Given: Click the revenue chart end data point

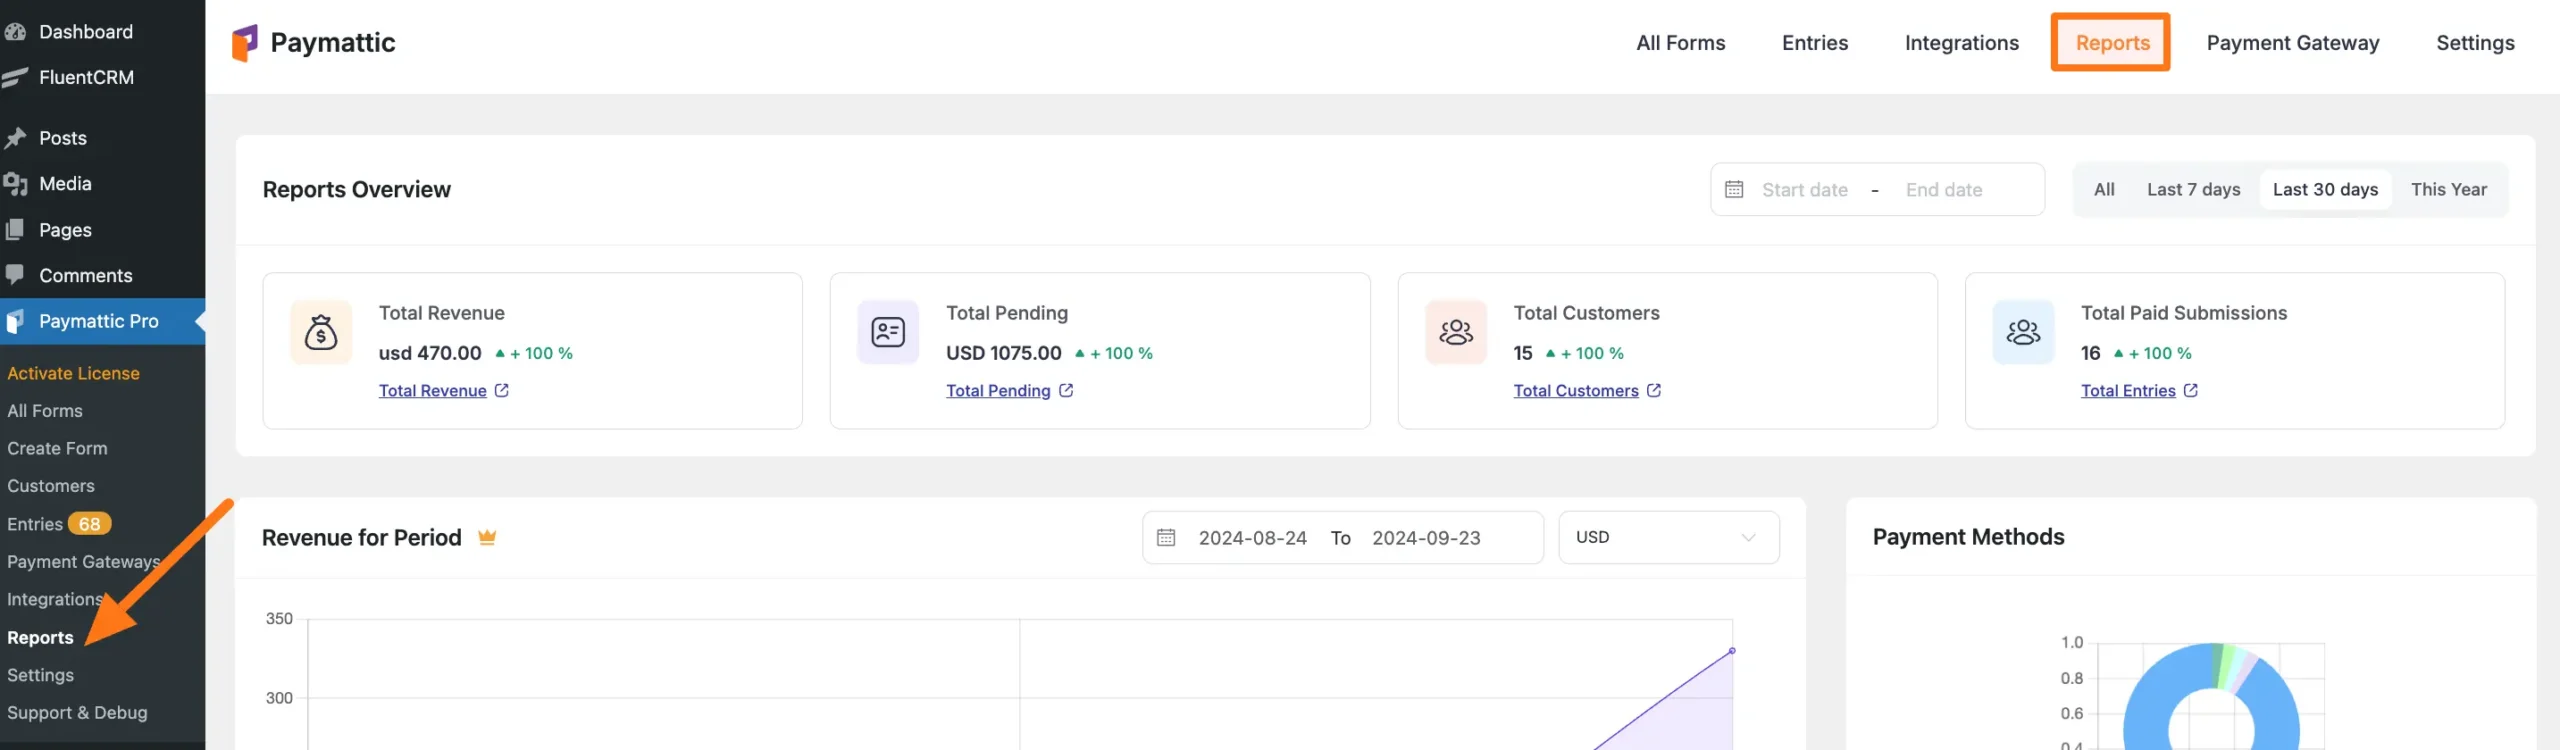Looking at the screenshot, I should [1732, 651].
